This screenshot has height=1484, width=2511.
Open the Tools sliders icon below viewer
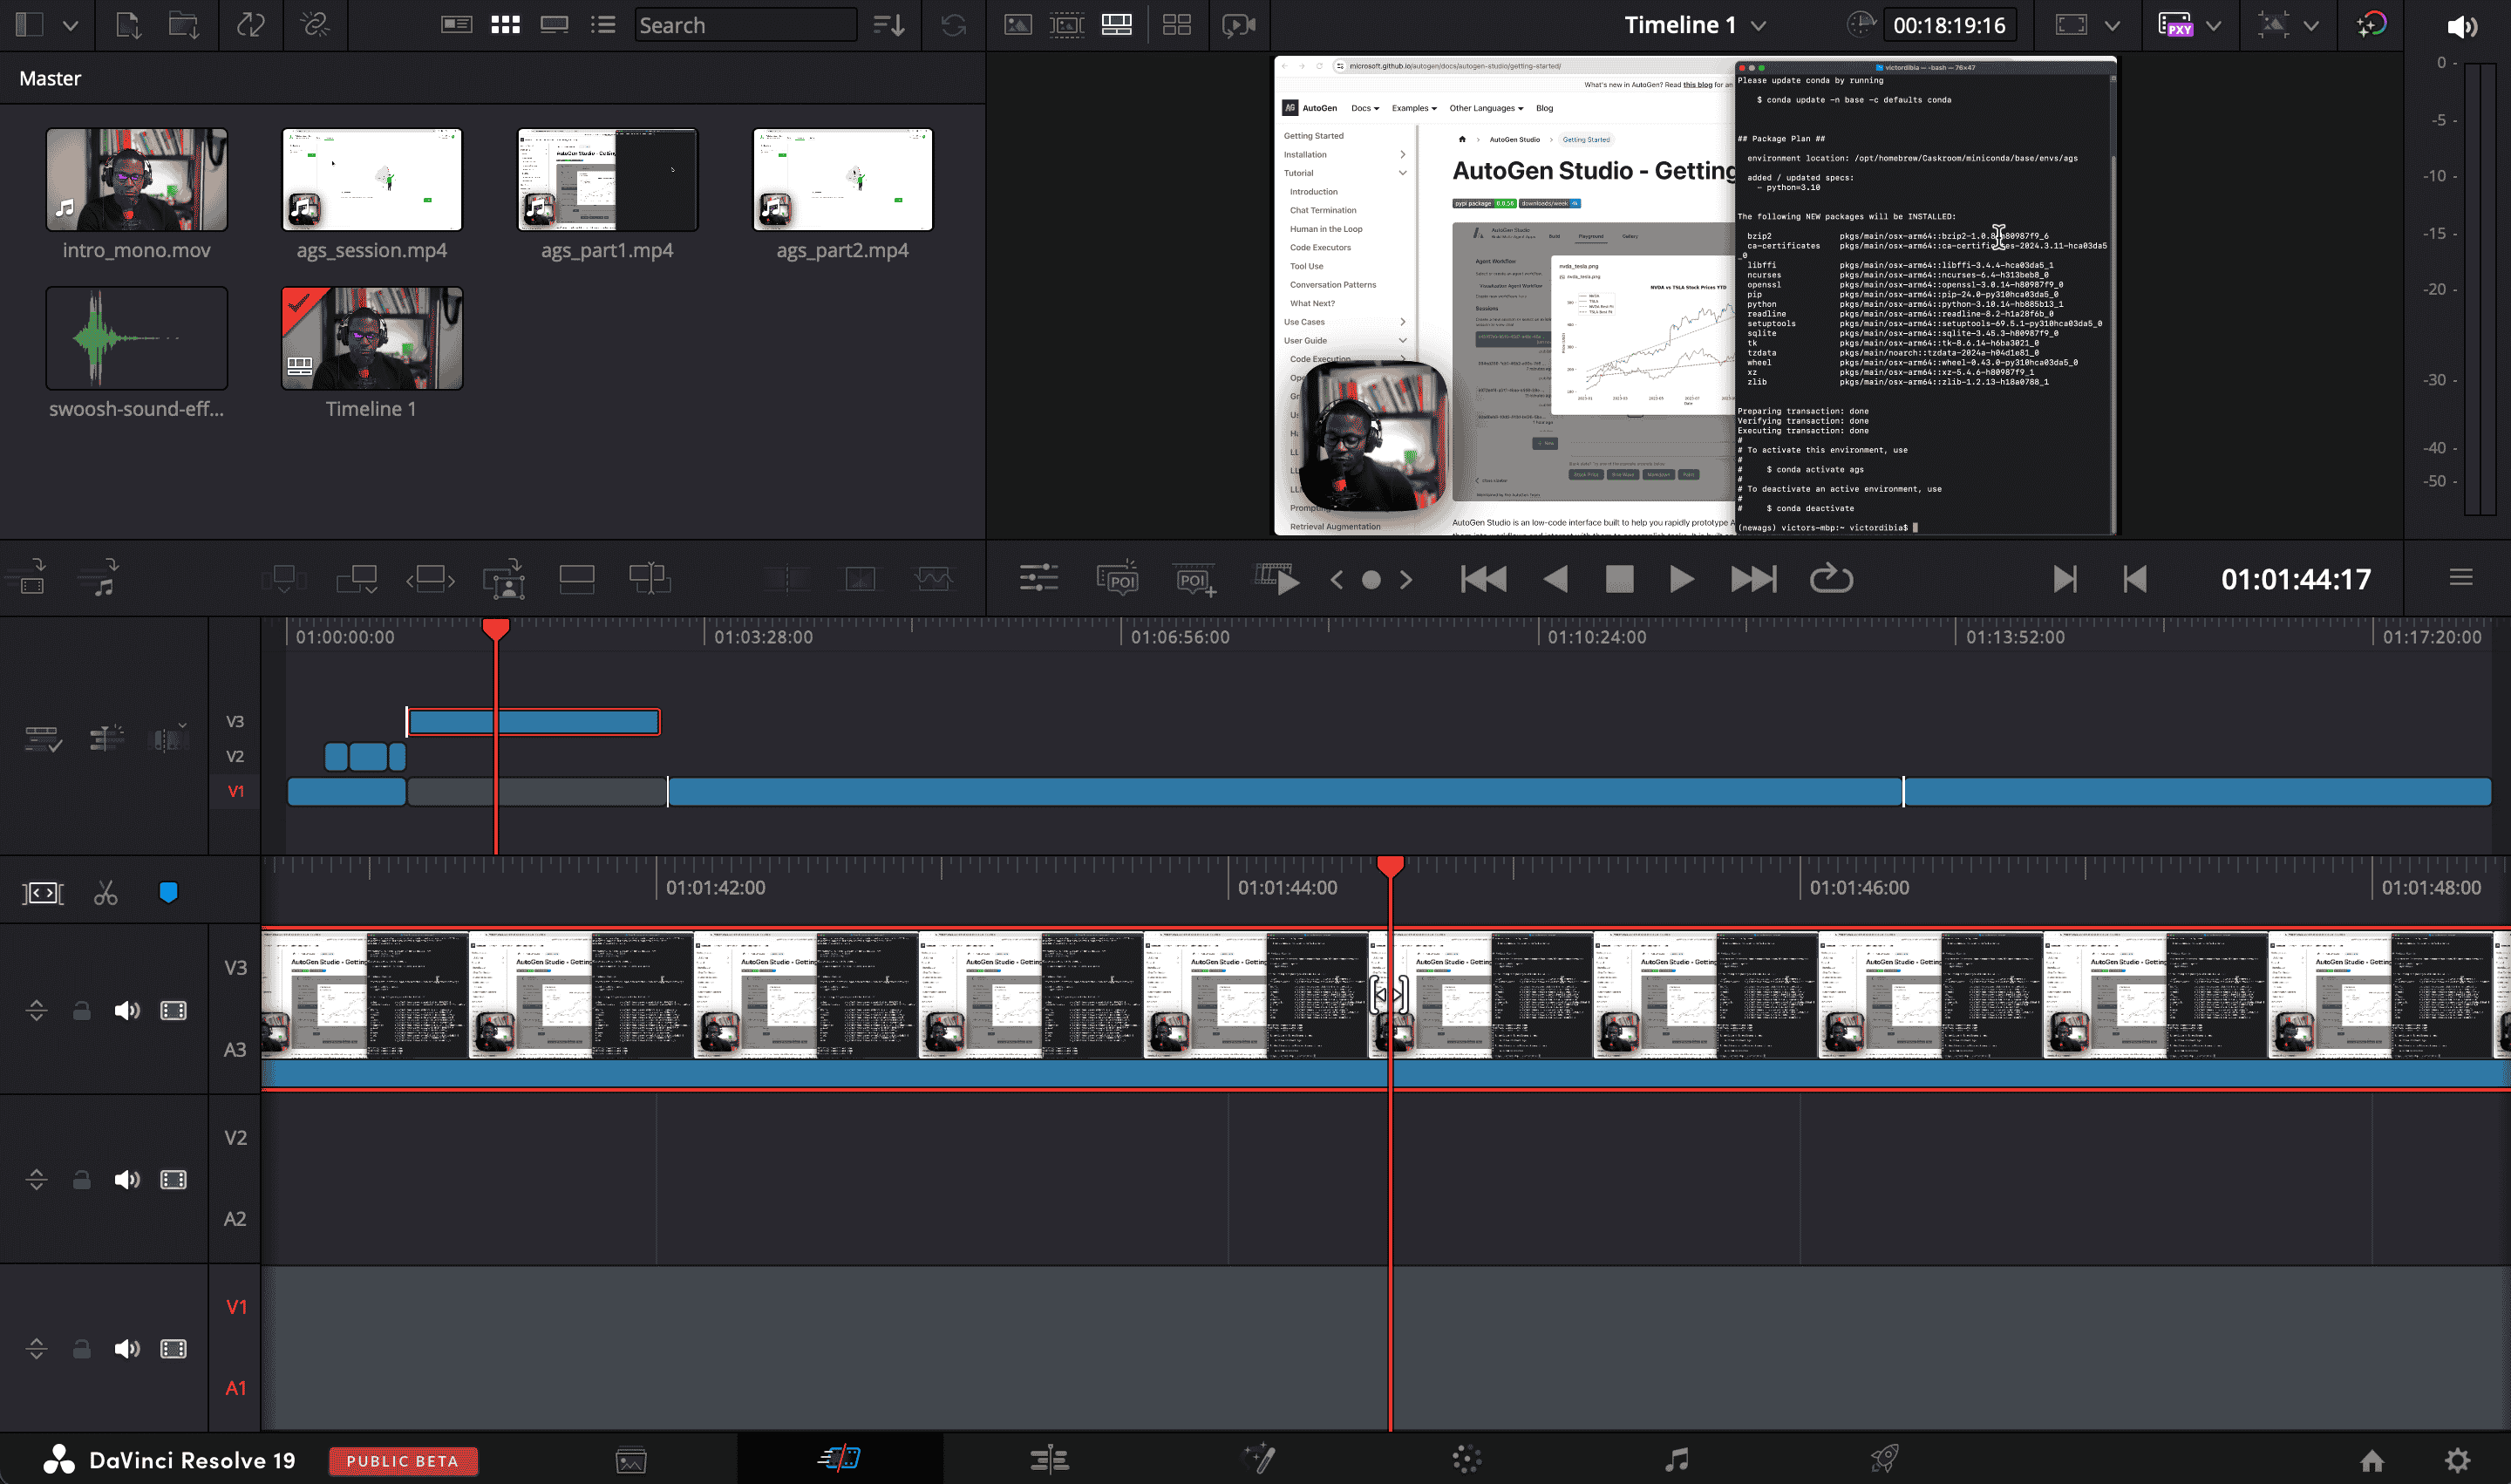1039,577
